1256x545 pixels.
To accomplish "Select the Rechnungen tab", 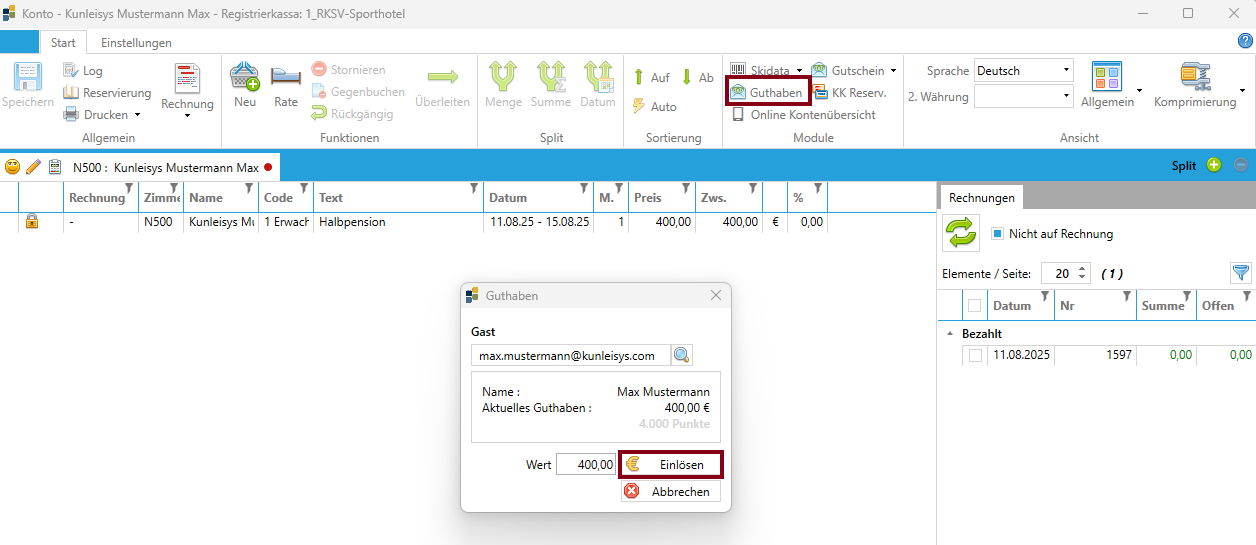I will tap(981, 198).
